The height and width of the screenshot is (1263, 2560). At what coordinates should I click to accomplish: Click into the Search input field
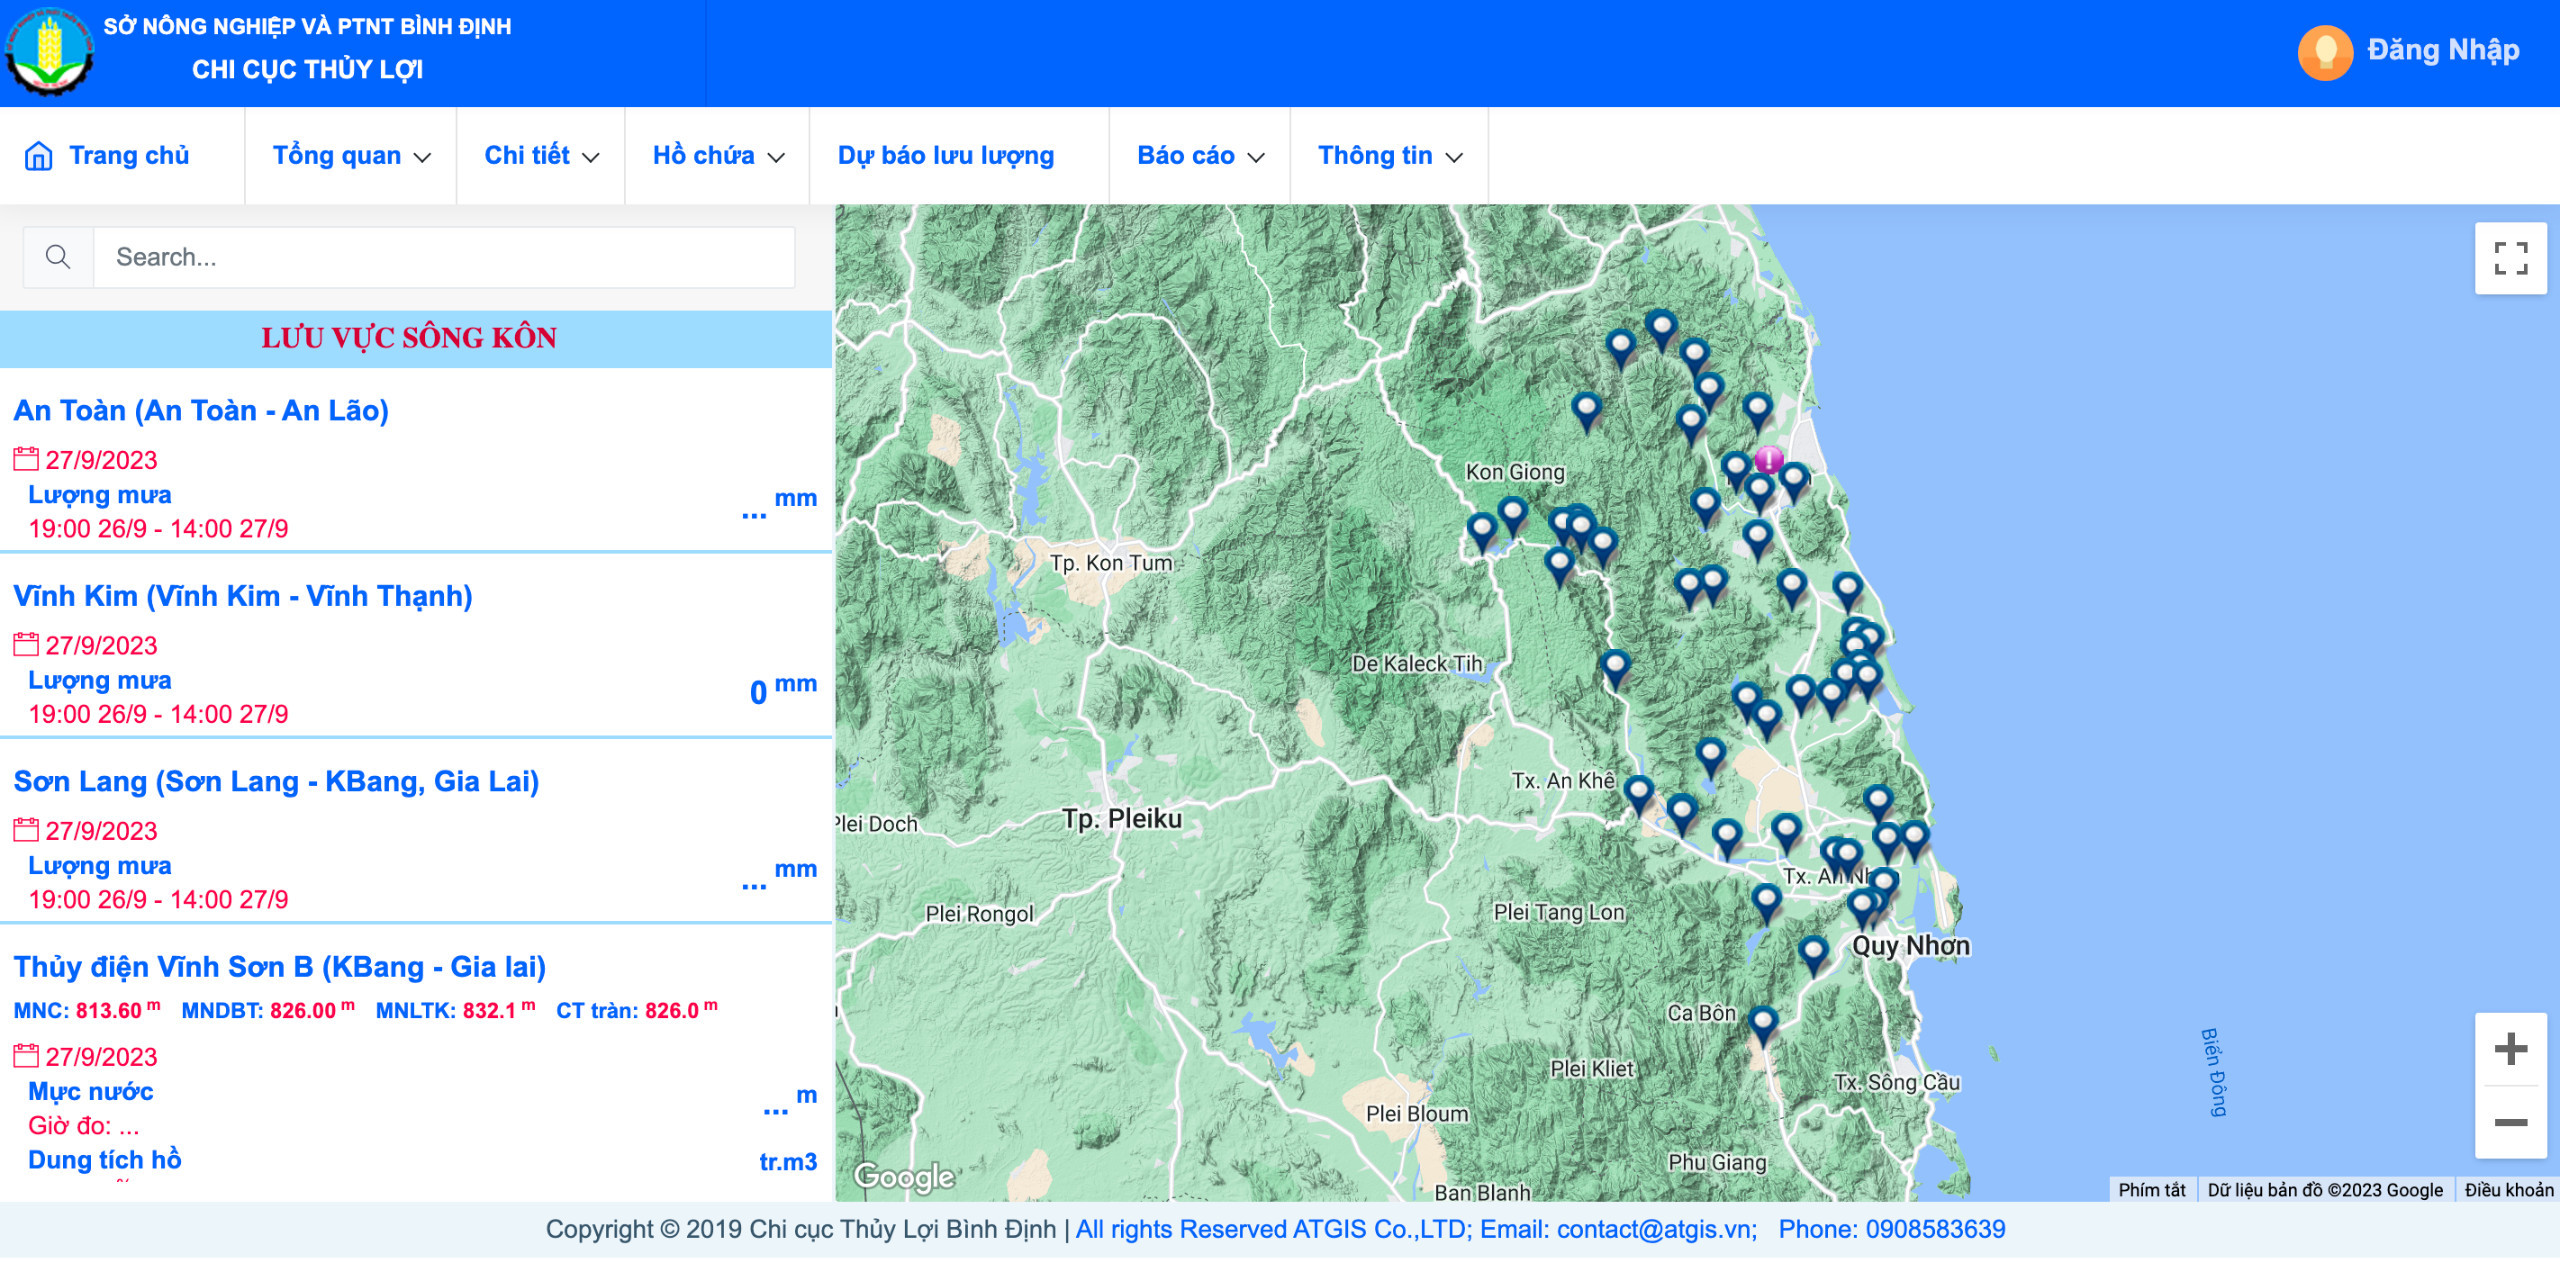(x=443, y=257)
